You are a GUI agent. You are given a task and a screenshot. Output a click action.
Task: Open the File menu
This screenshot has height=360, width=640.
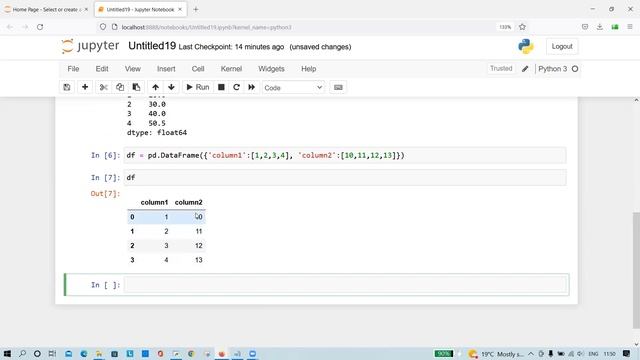[73, 69]
